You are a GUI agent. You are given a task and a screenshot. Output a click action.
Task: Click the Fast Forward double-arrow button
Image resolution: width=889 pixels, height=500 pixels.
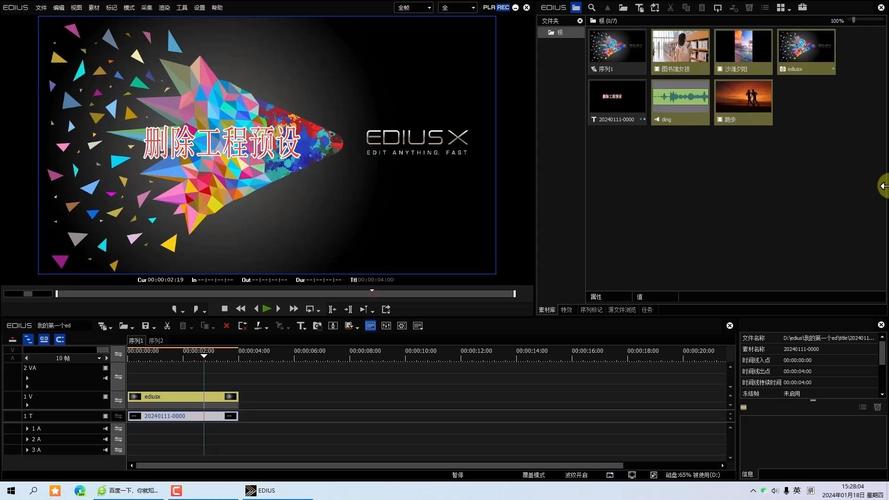293,309
